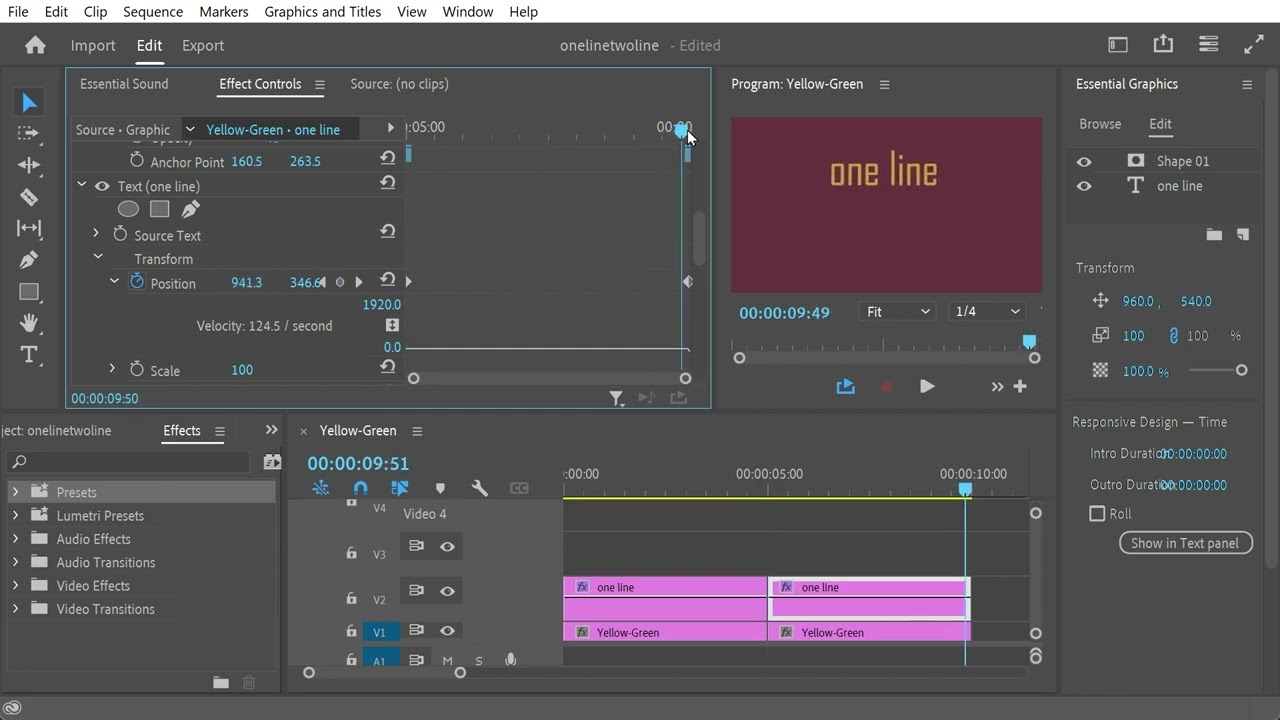This screenshot has width=1280, height=720.
Task: Click the Effects search field
Action: pyautogui.click(x=128, y=461)
